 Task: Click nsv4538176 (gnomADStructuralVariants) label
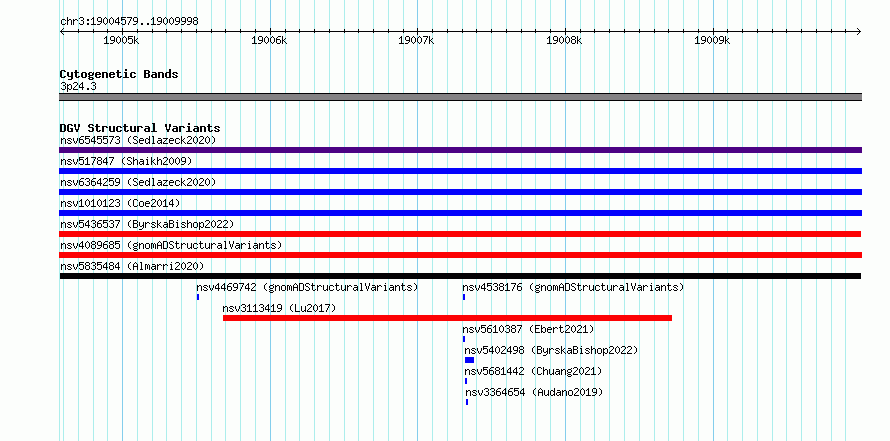click(573, 287)
